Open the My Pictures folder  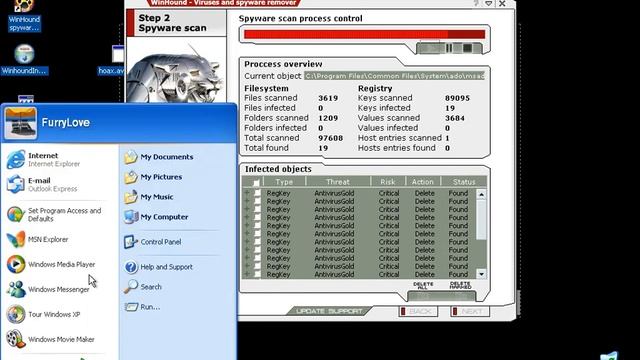pos(153,177)
